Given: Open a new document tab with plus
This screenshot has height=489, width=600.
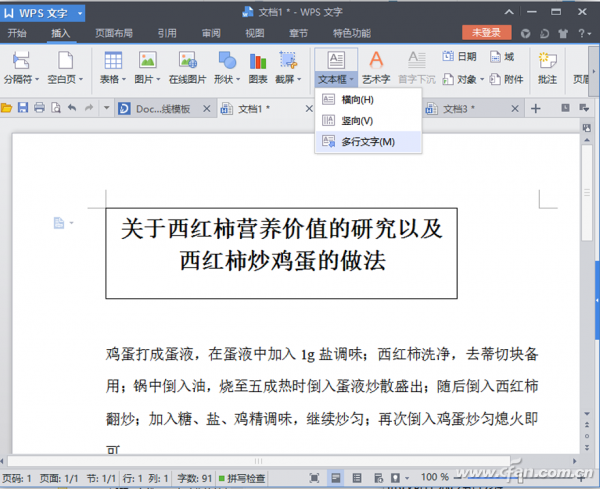Looking at the screenshot, I should pyautogui.click(x=536, y=109).
